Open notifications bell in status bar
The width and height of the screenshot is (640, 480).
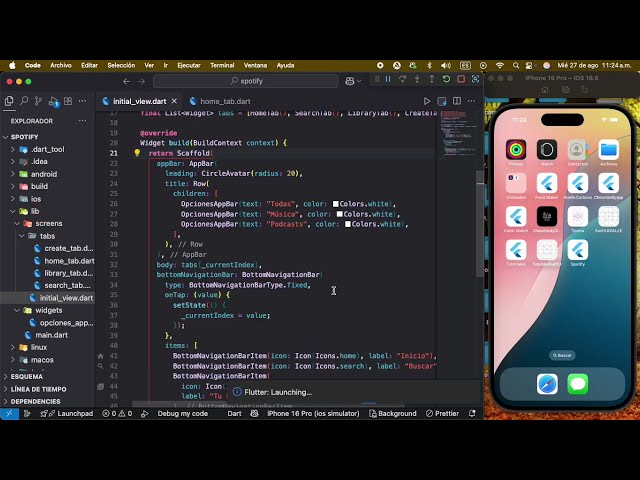[472, 413]
